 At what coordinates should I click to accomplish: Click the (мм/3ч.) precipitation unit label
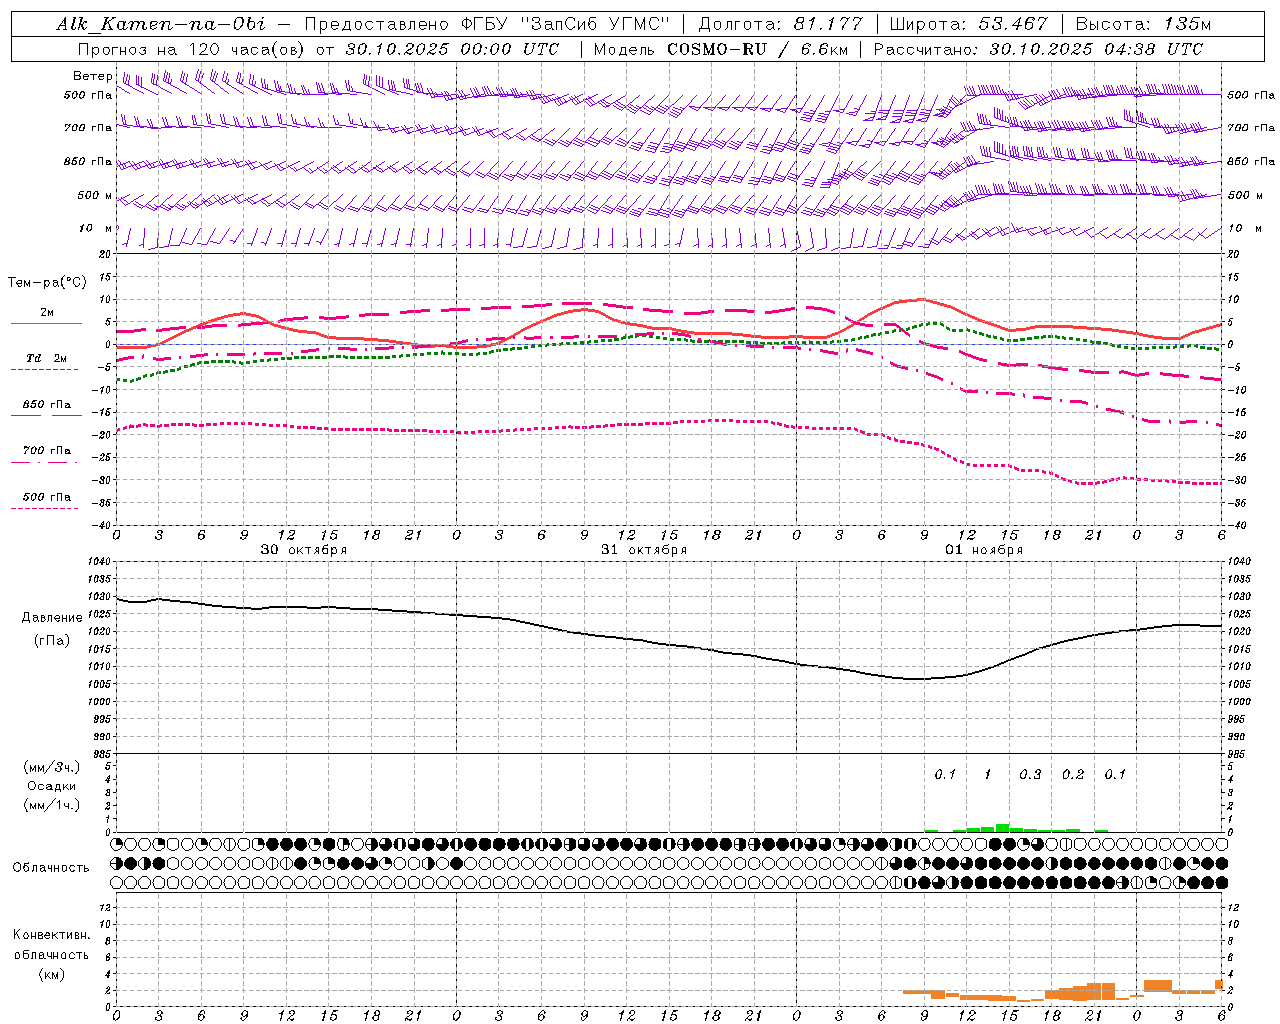pyautogui.click(x=51, y=768)
